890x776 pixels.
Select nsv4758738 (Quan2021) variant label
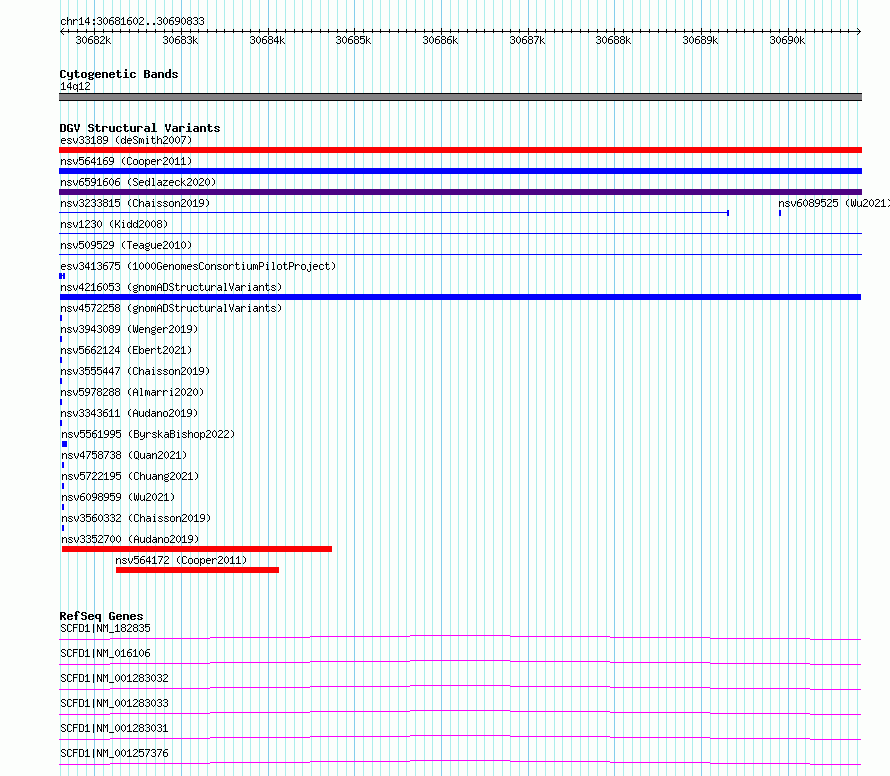124,455
